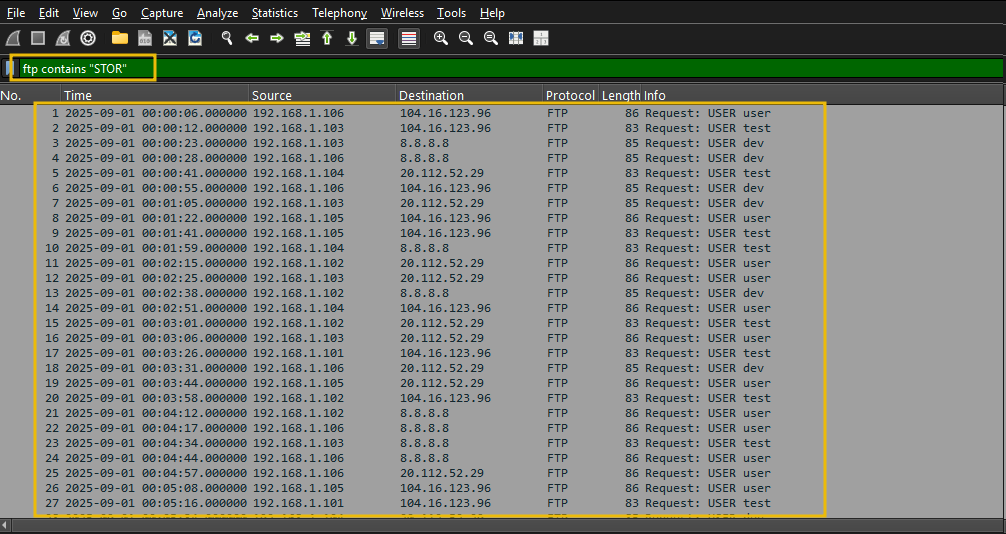Open capture options gear icon
Viewport: 1006px width, 534px height.
(88, 39)
